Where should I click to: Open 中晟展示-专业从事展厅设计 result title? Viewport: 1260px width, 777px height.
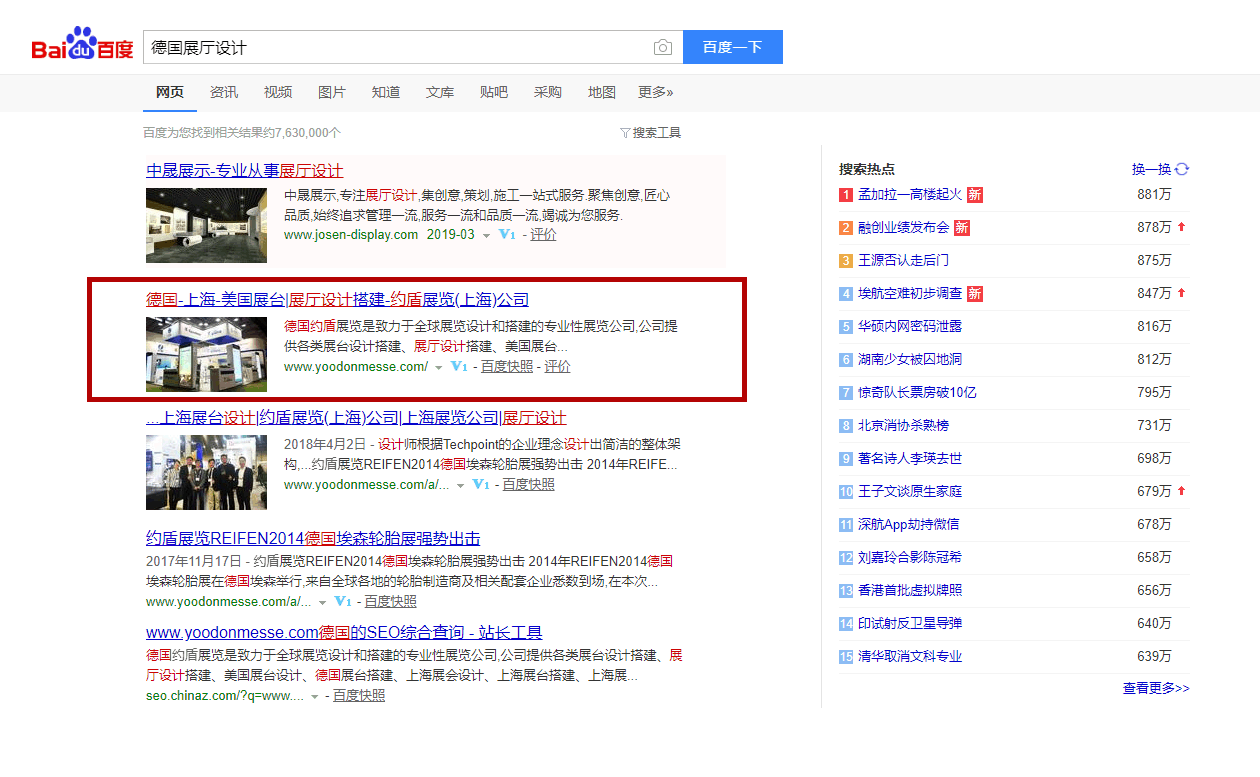tap(245, 170)
